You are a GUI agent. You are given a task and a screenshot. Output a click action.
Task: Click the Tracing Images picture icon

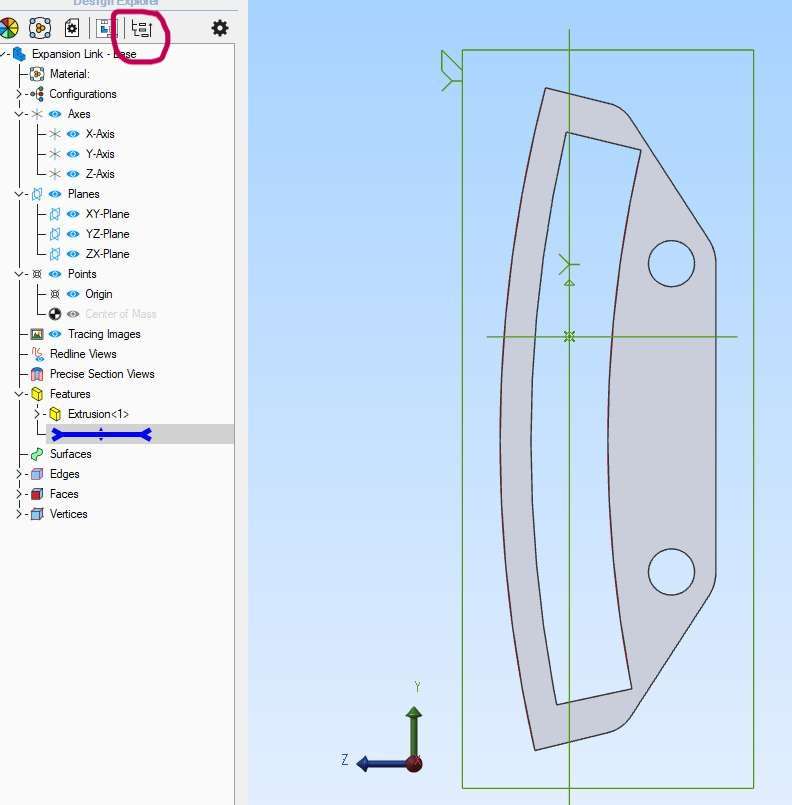pyautogui.click(x=37, y=334)
